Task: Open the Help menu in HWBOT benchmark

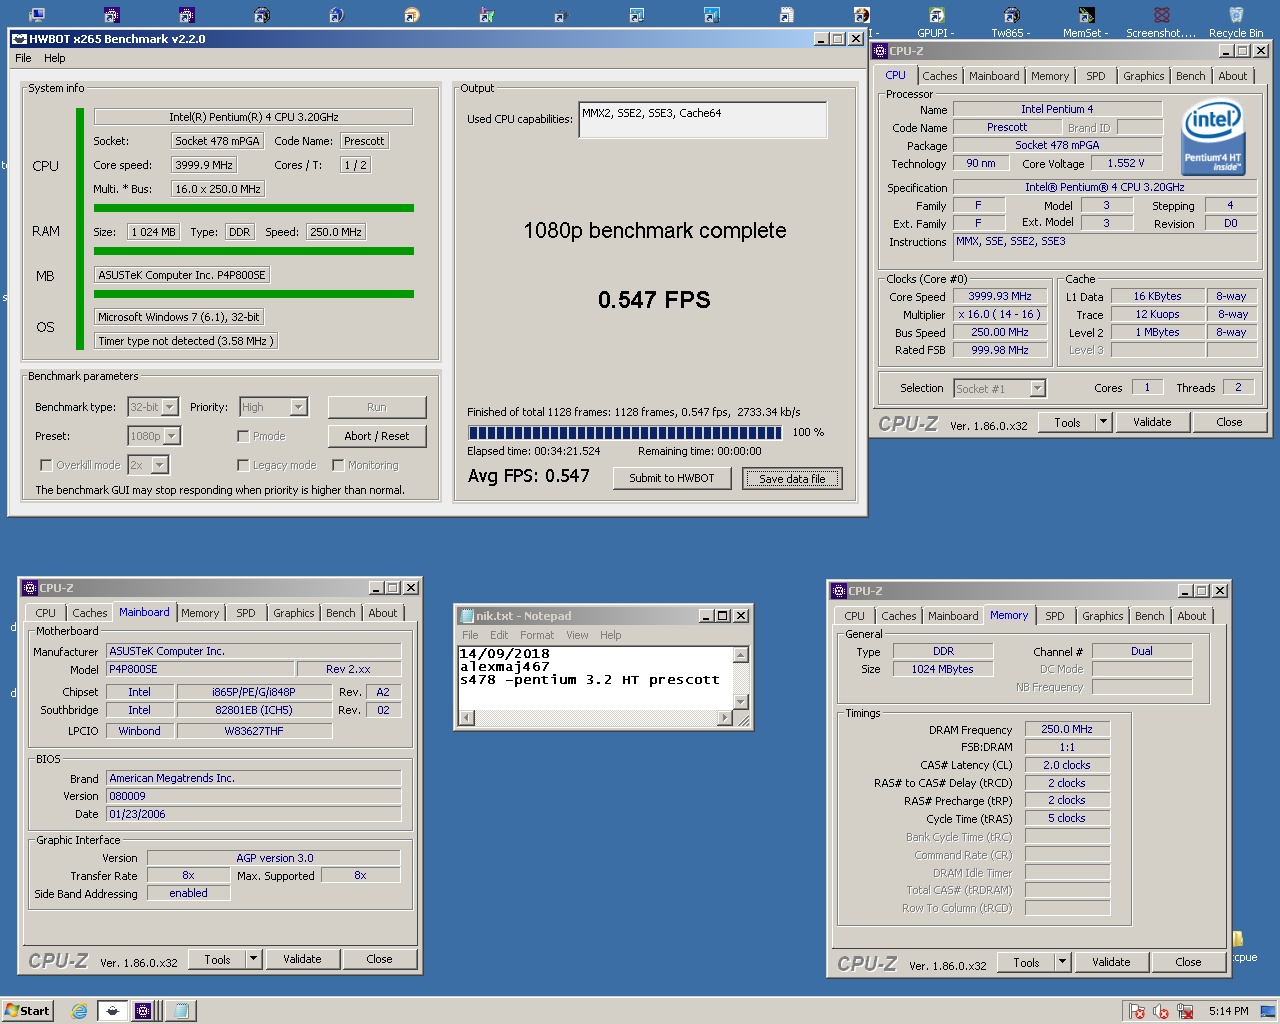Action: tap(54, 58)
